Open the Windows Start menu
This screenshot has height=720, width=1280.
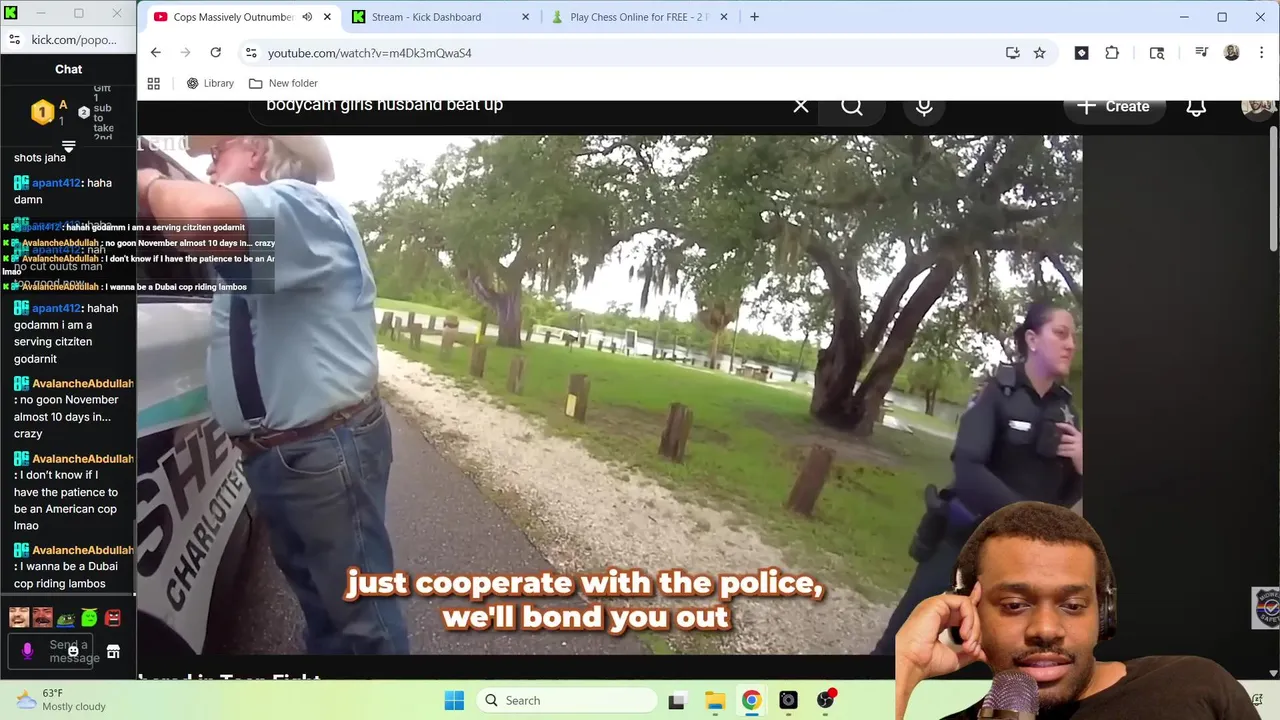coord(454,700)
